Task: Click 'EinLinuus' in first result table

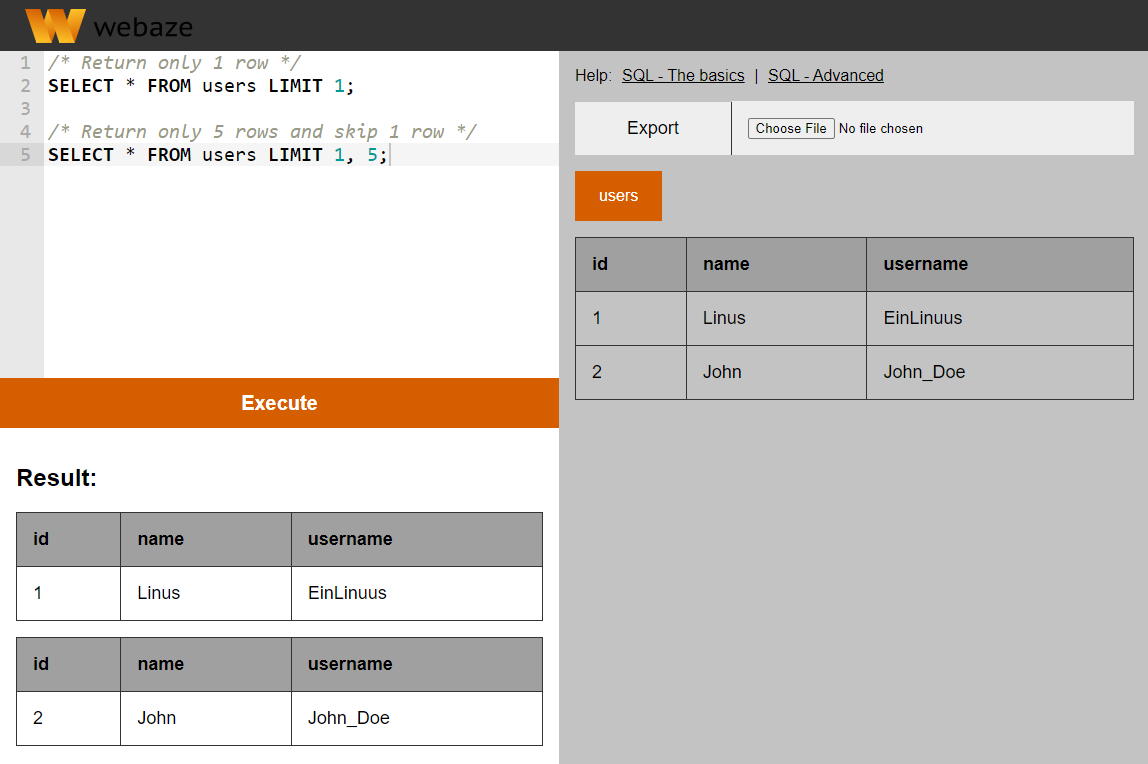Action: [417, 593]
